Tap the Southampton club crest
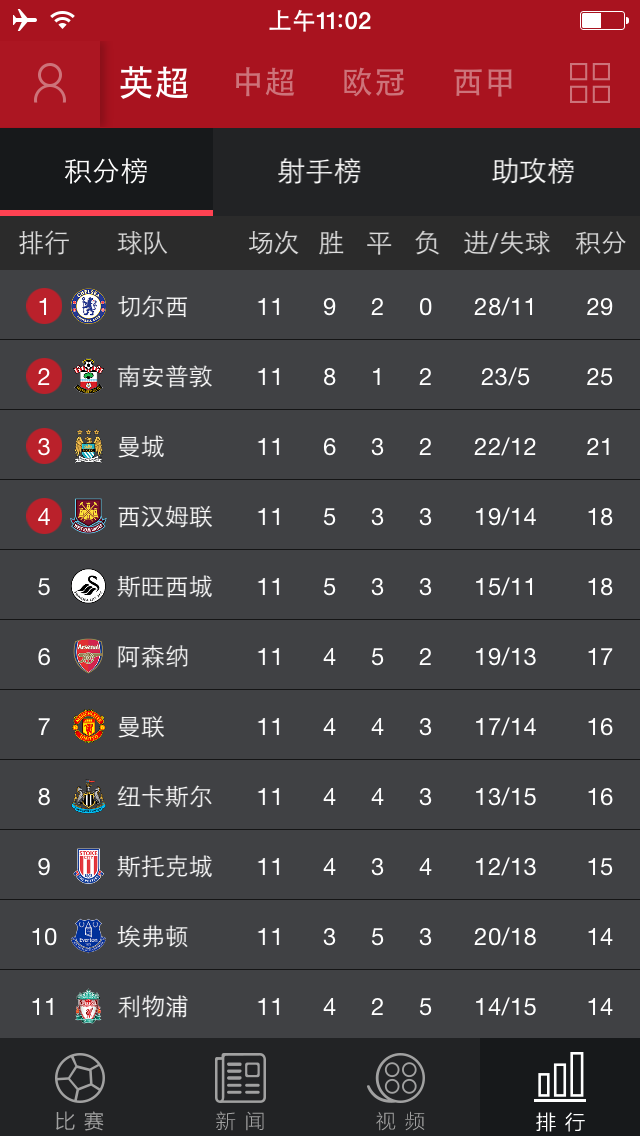 pyautogui.click(x=88, y=376)
